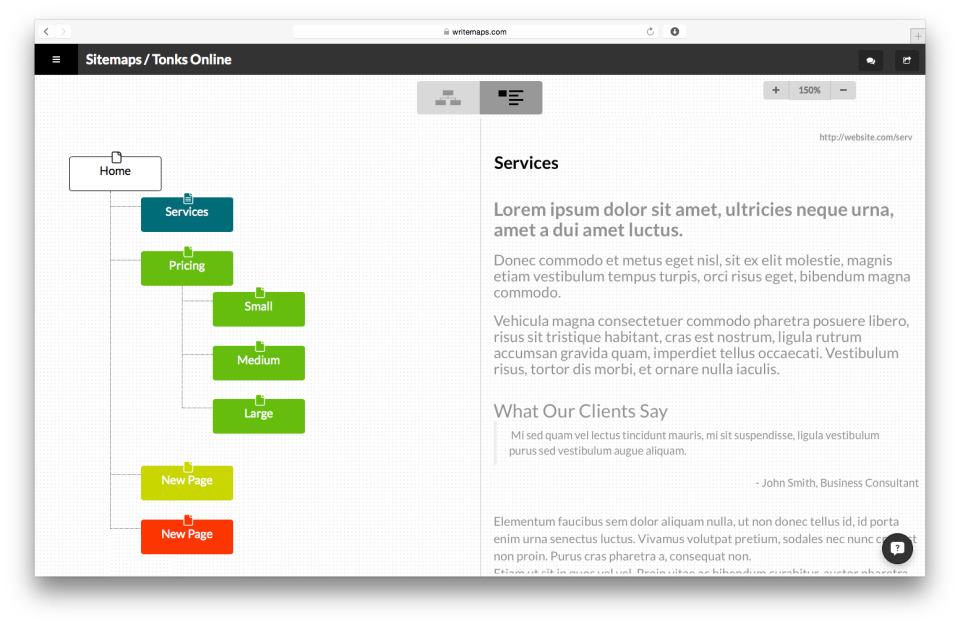This screenshot has height=626, width=960.
Task: Click the 150% zoom level
Action: click(x=809, y=90)
